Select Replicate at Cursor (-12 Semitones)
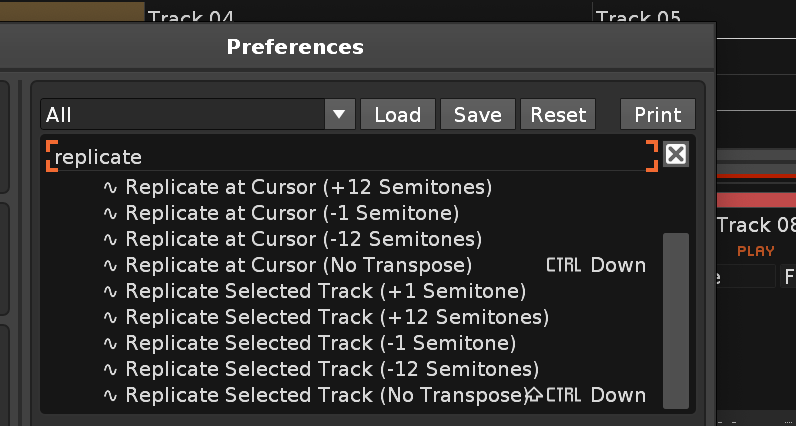This screenshot has height=426, width=796. tap(303, 239)
